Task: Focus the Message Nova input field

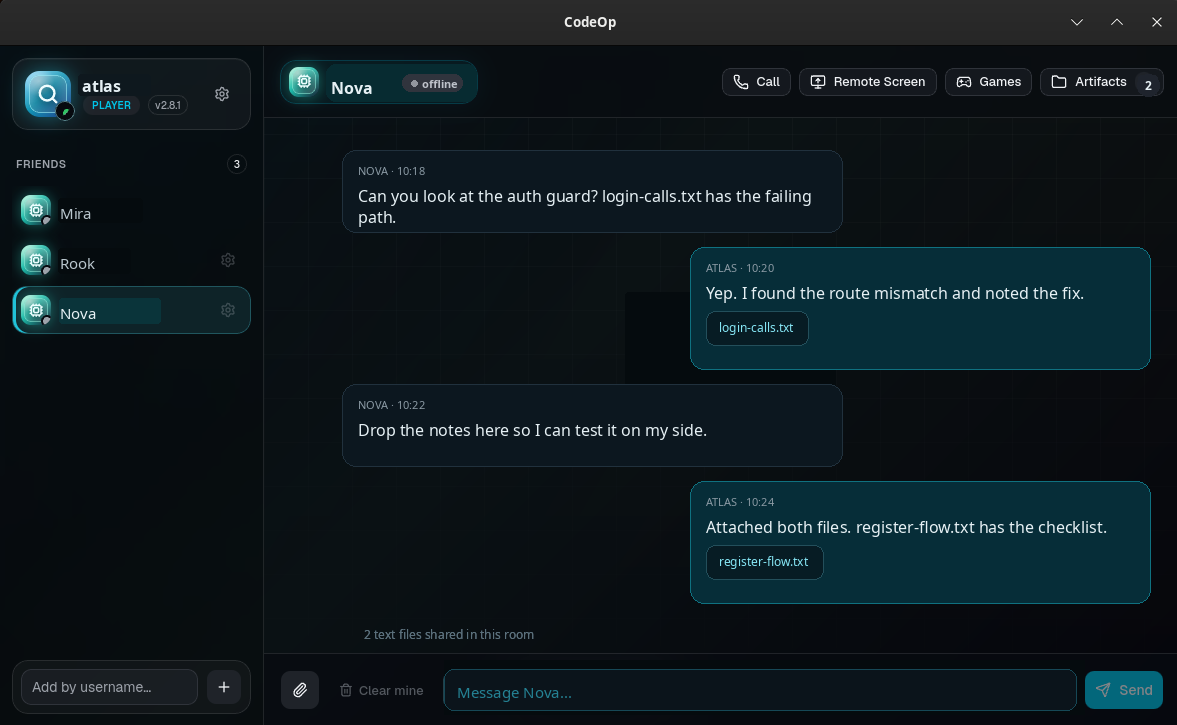Action: 760,690
